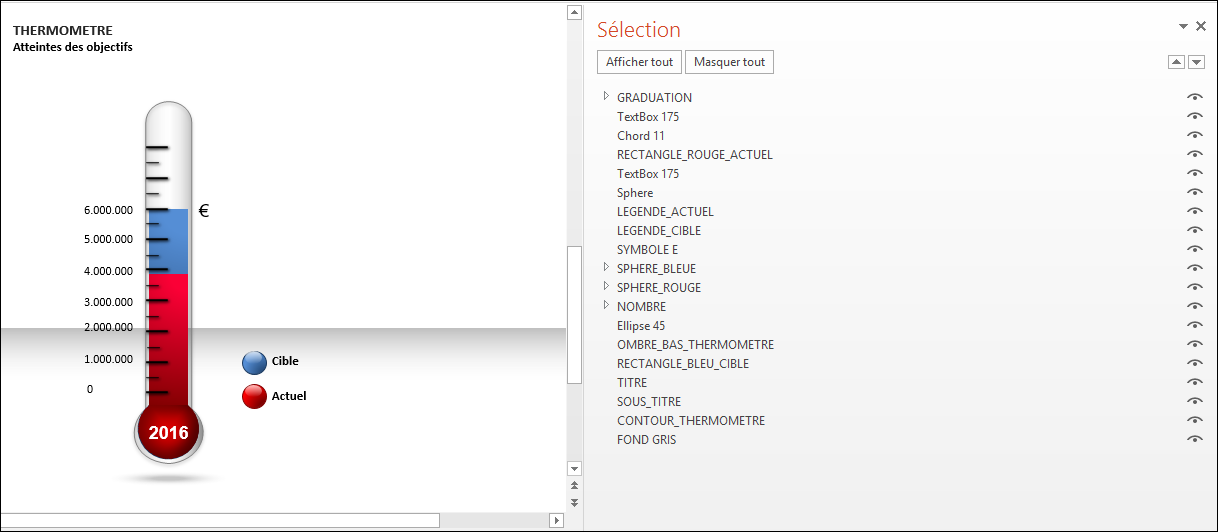Click the 6.000.000 scale label

[x=109, y=211]
